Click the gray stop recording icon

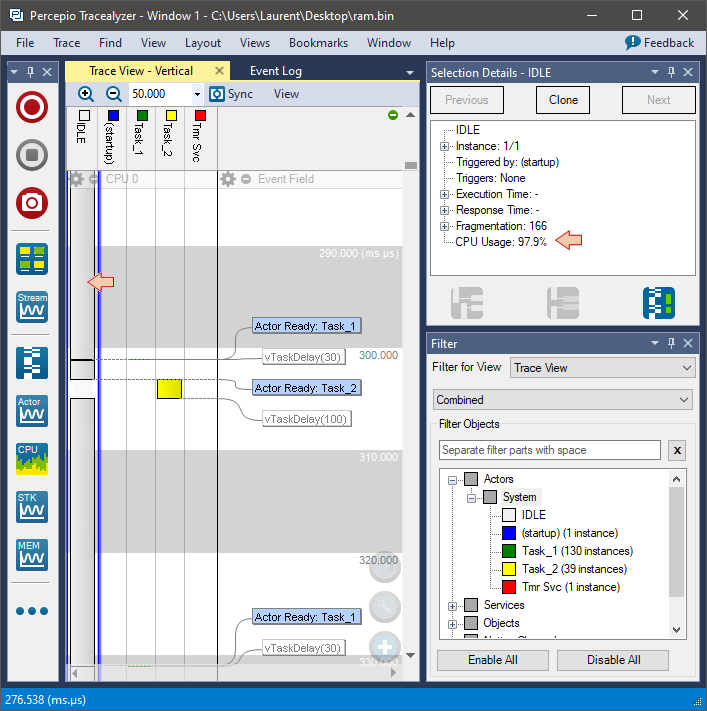(x=32, y=155)
